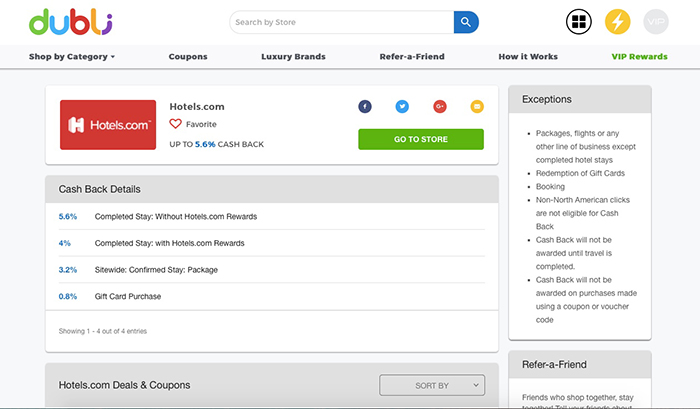Open Refer-a-Friend in navigation bar
700x409 pixels.
click(412, 57)
